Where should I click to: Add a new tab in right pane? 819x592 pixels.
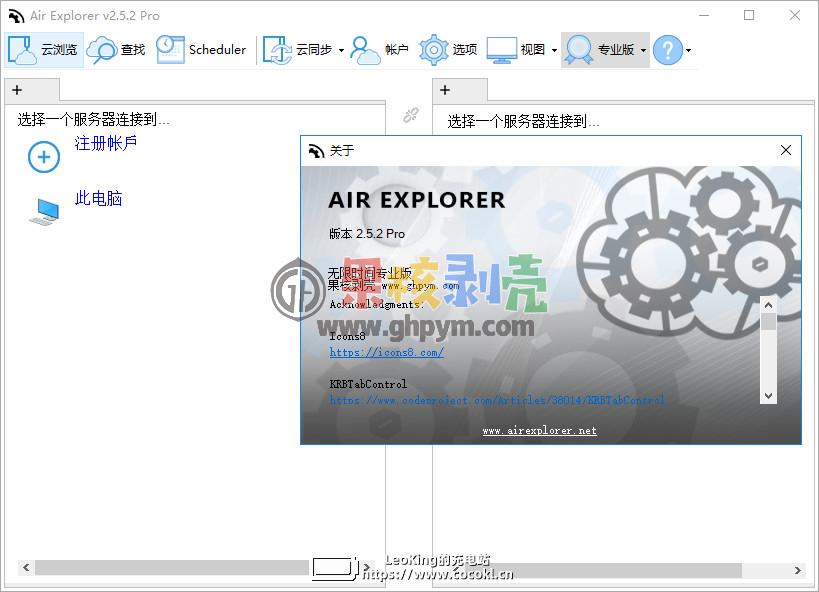[445, 90]
